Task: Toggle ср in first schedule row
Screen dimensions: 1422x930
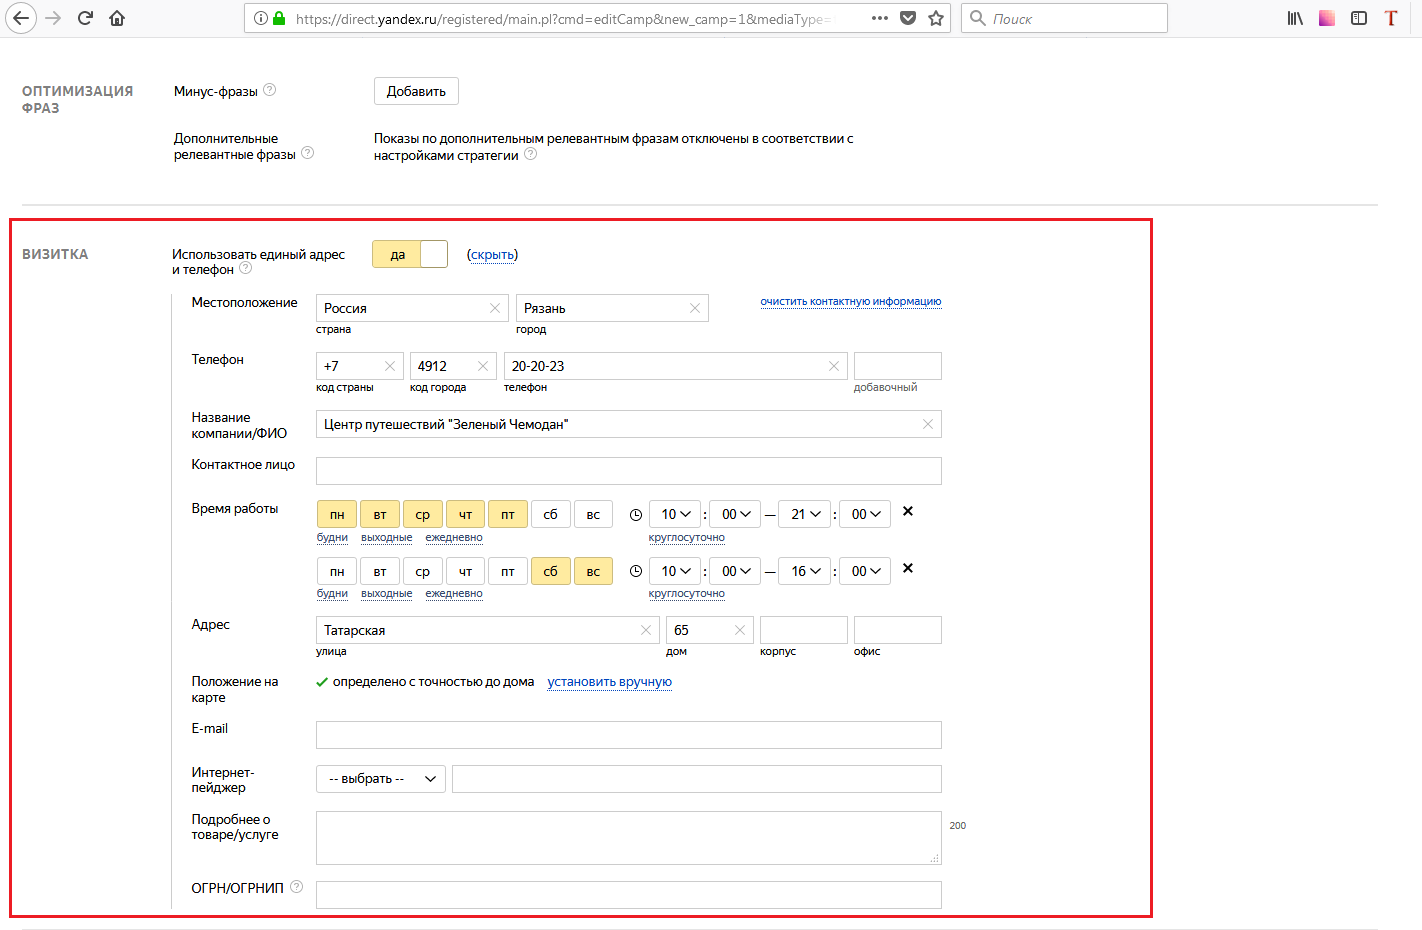Action: point(423,514)
